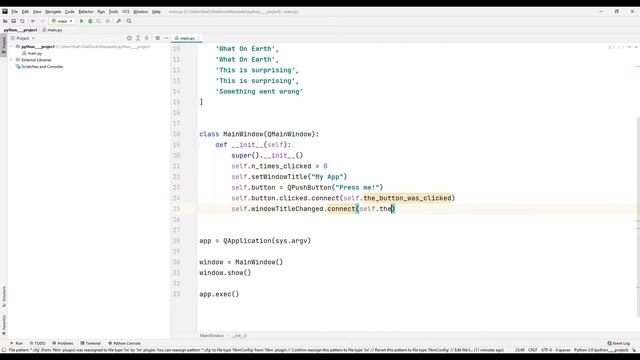Click the Favorites vertical side tab
Image resolution: width=640 pixels, height=360 pixels.
tap(4, 324)
